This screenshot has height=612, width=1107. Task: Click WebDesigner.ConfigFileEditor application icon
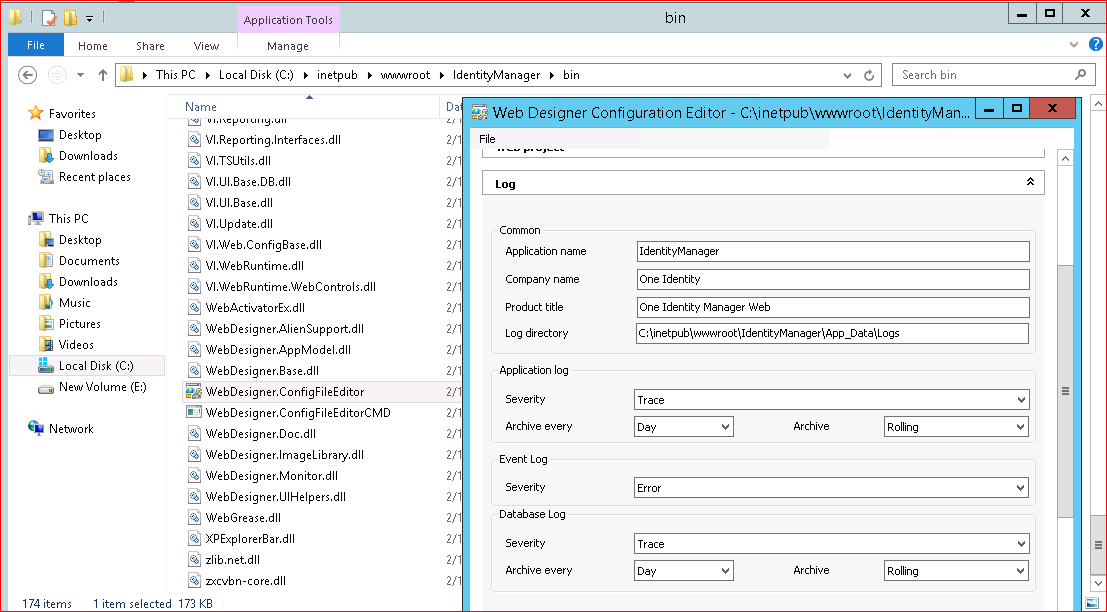[x=193, y=392]
